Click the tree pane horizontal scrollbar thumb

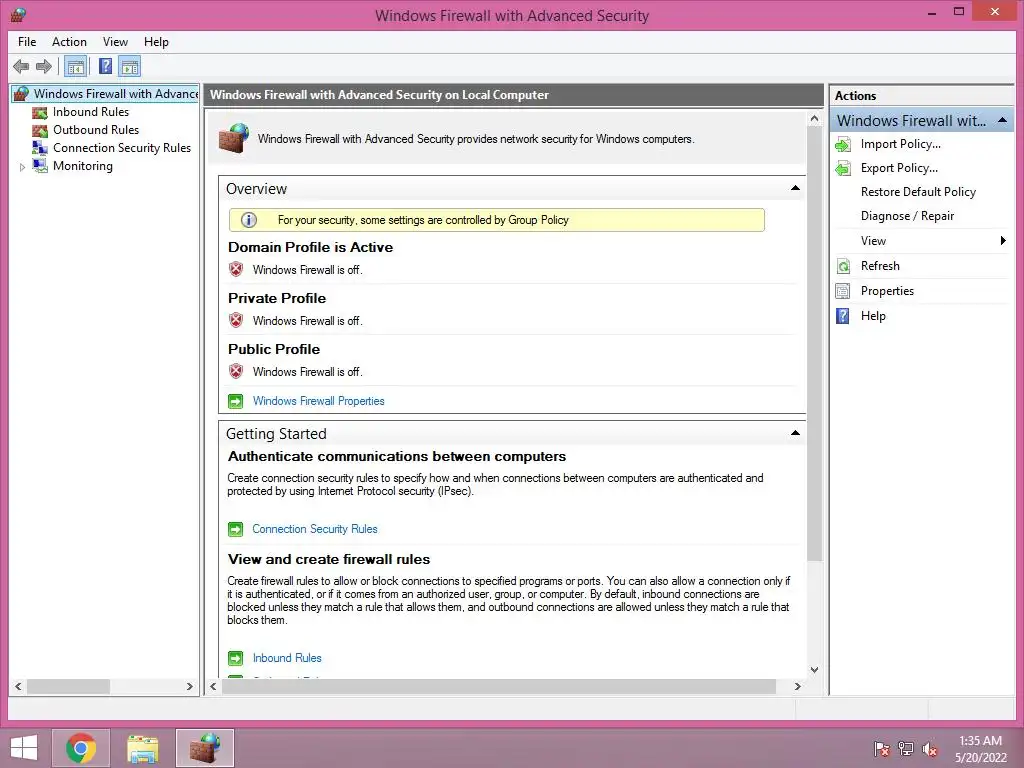[68, 686]
